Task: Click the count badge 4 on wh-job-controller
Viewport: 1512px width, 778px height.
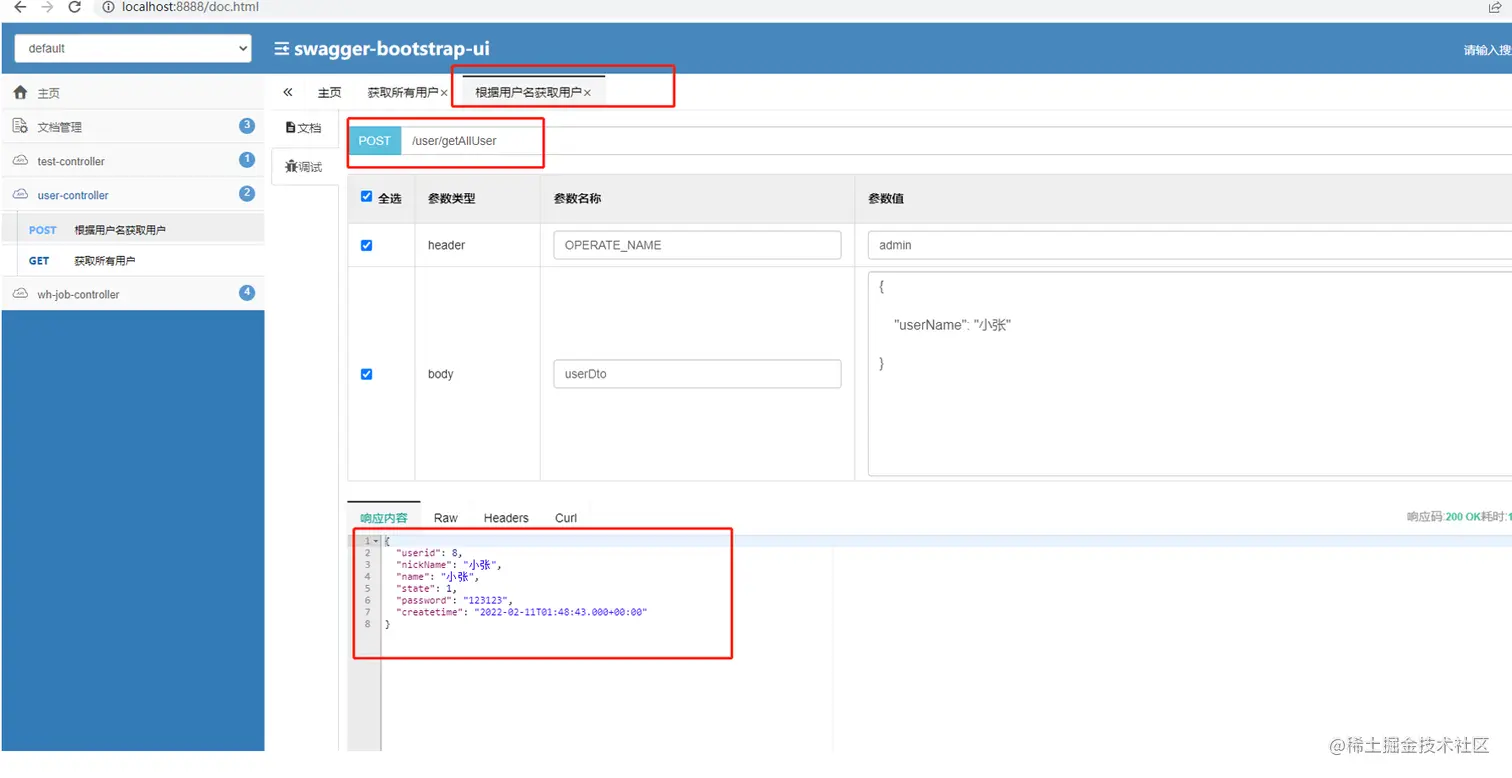Action: (247, 293)
